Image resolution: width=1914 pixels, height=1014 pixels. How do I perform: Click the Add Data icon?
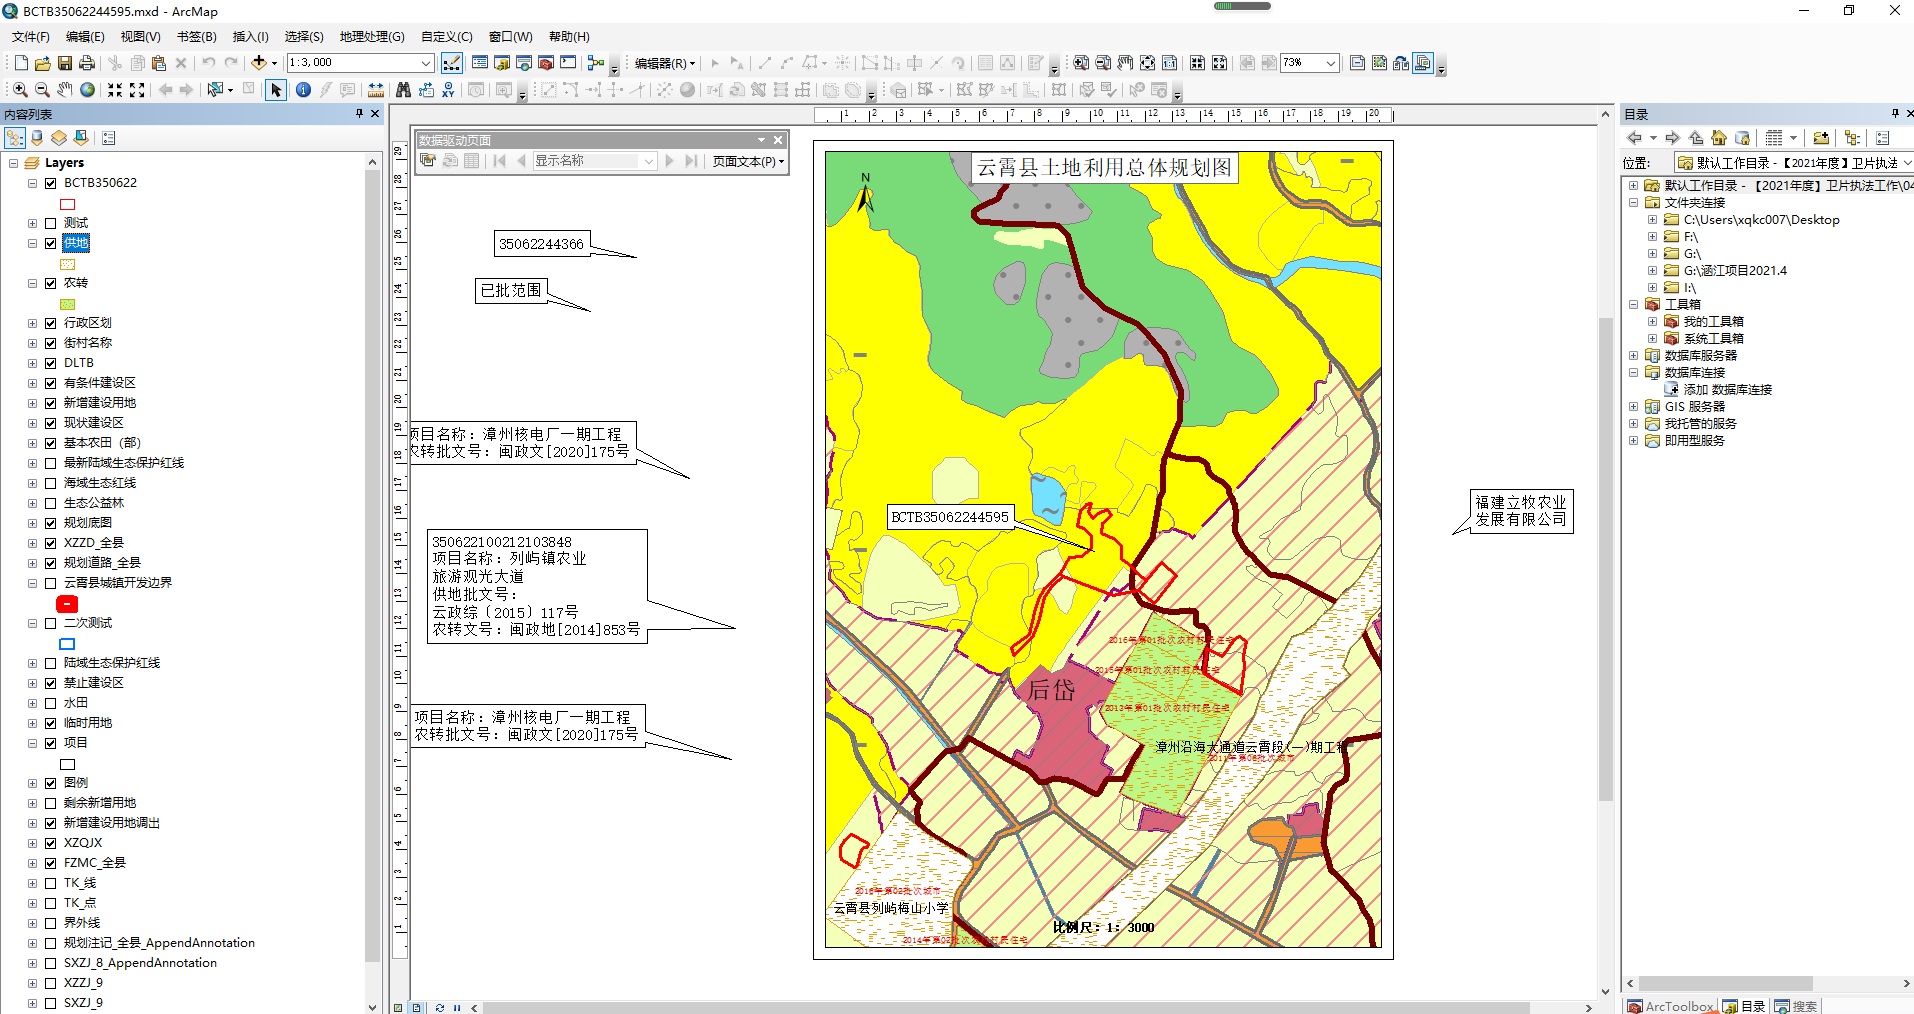click(x=259, y=63)
